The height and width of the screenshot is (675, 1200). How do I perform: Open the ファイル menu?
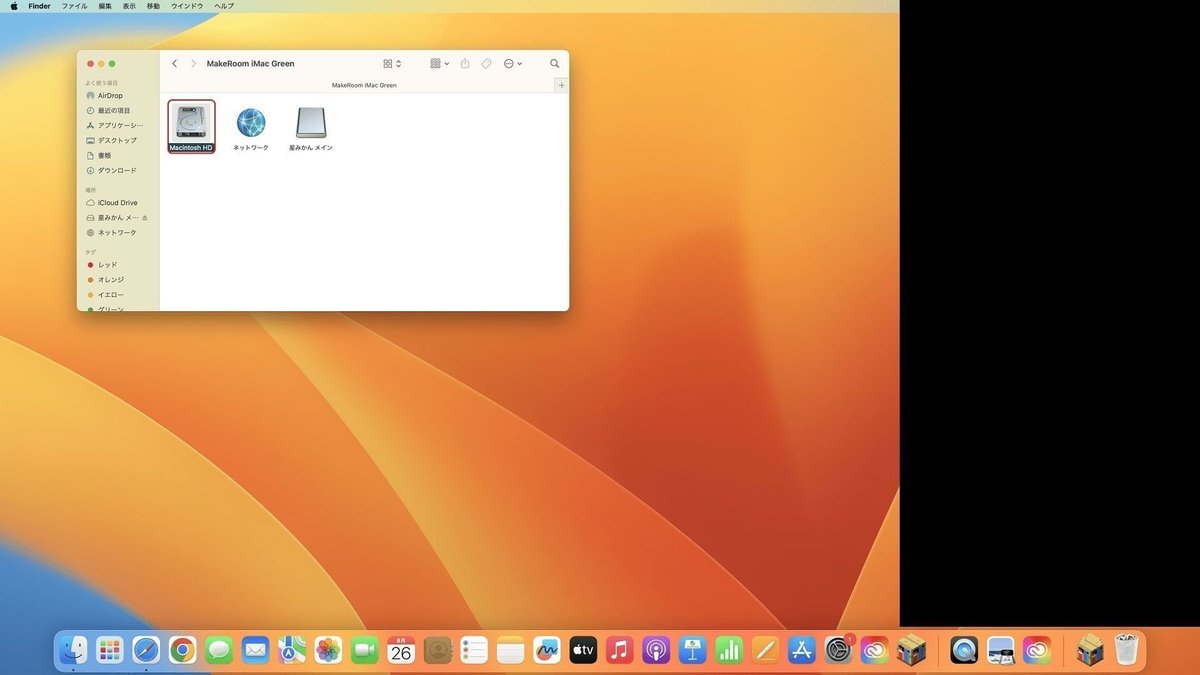click(x=74, y=6)
